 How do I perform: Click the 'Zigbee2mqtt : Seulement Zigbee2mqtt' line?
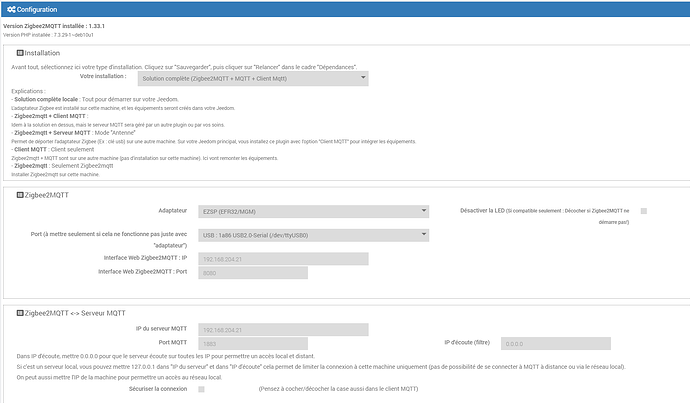62,166
